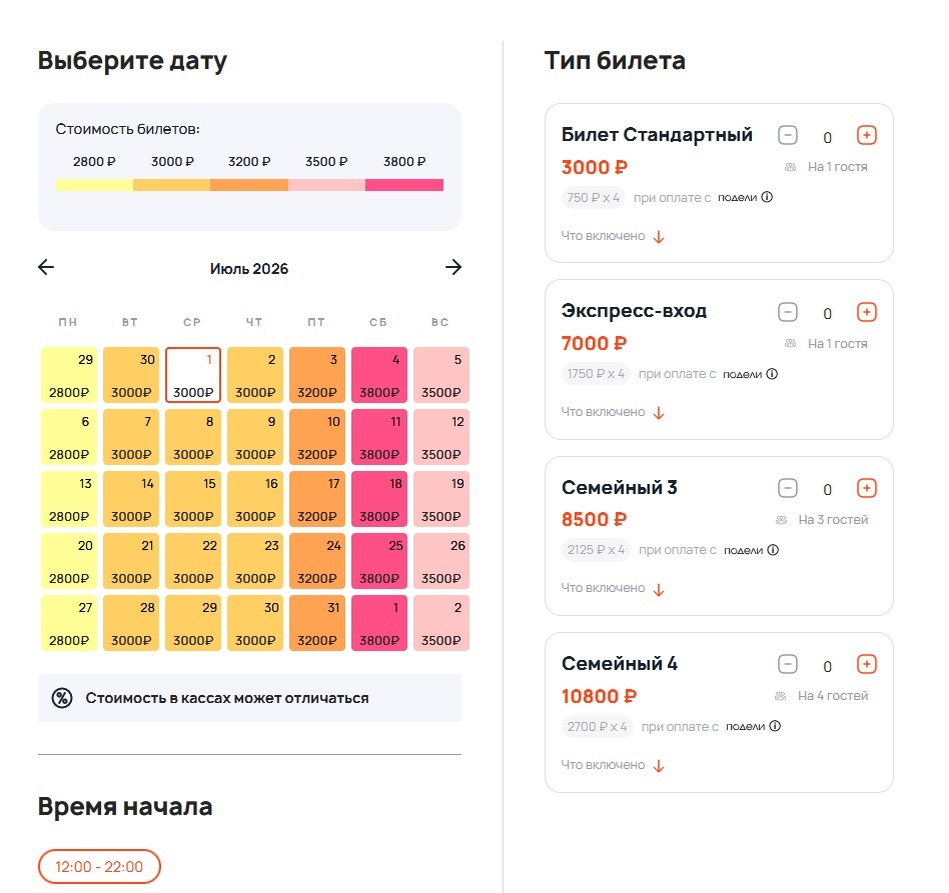Choose July 23 date cell
Image resolution: width=949 pixels, height=893 pixels.
tap(255, 561)
